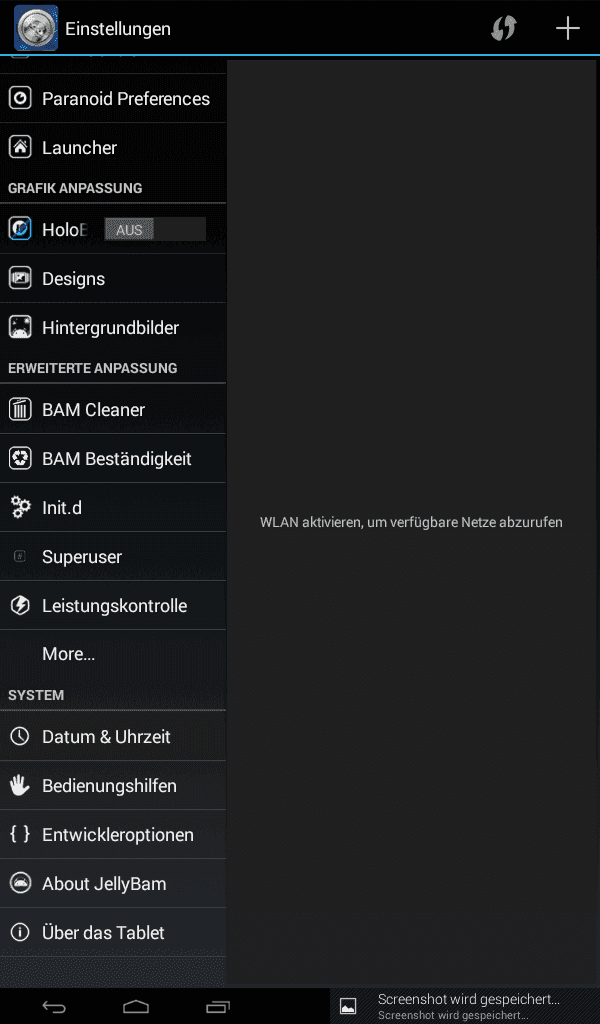This screenshot has height=1024, width=600.
Task: Tap the Bedienungshilfen hand icon
Action: pyautogui.click(x=20, y=786)
